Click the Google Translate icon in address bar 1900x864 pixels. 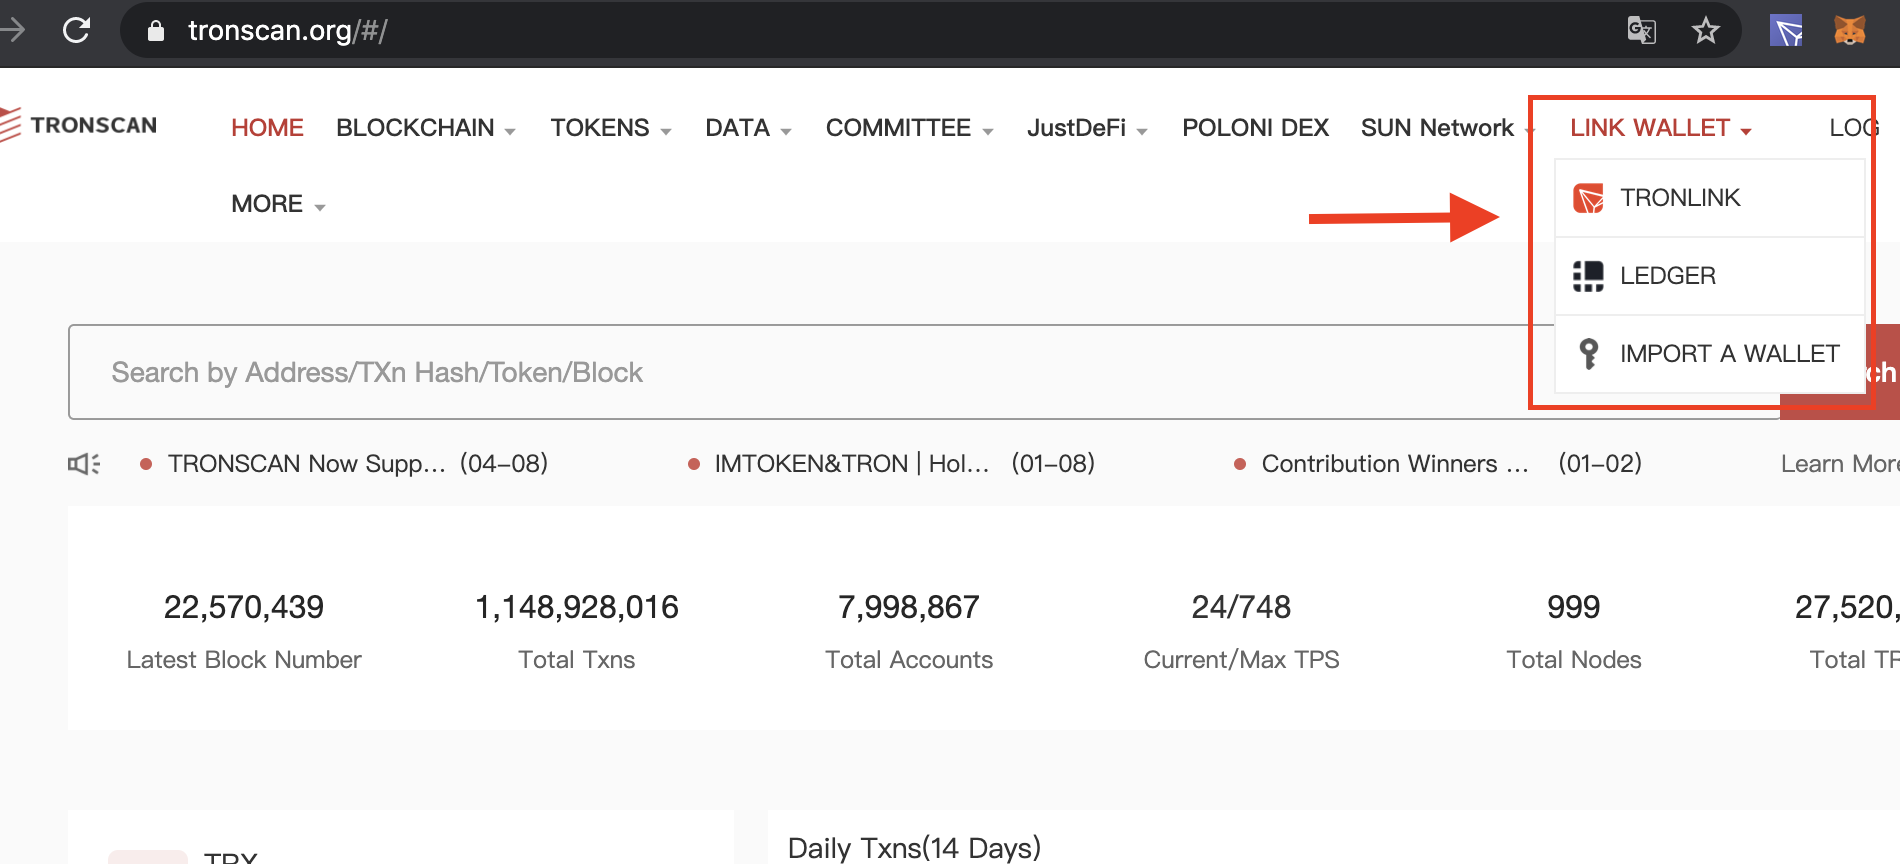pos(1641,30)
